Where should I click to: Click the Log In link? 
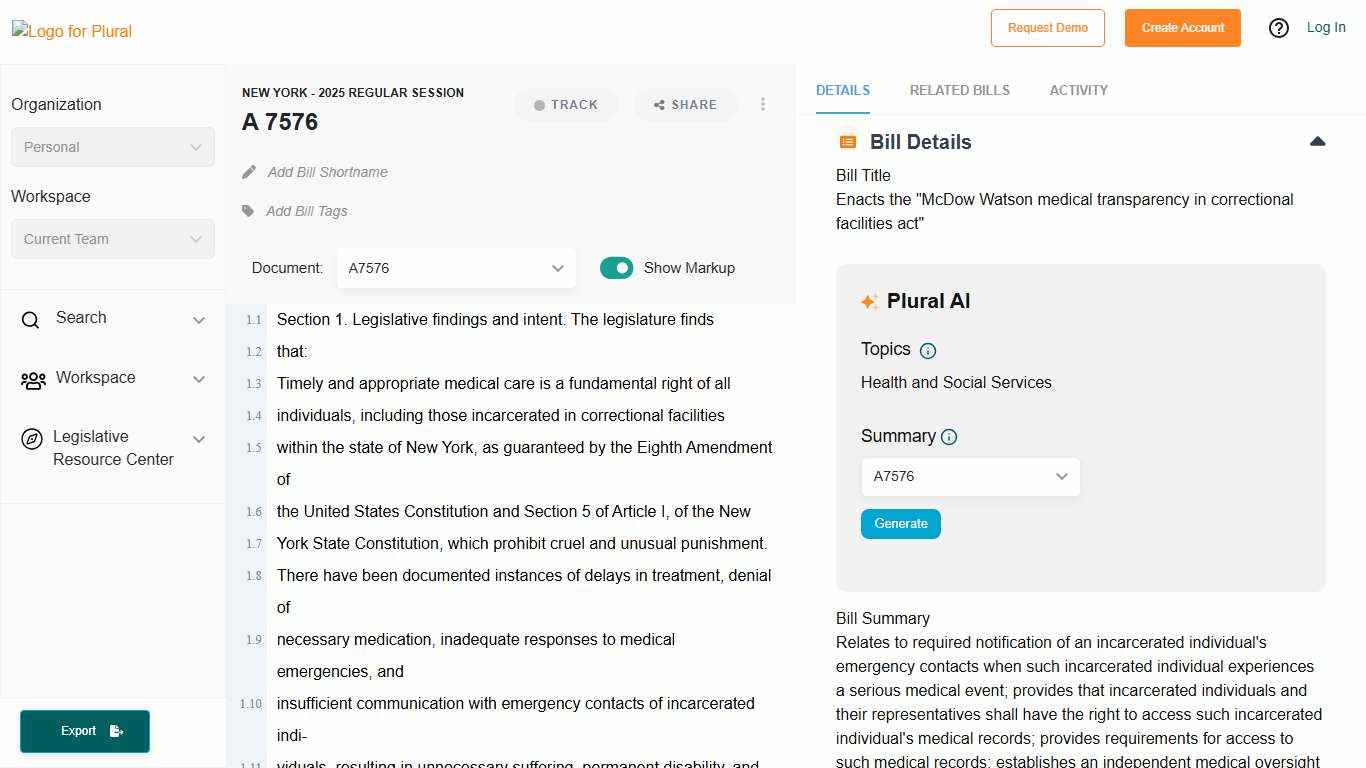pos(1326,27)
